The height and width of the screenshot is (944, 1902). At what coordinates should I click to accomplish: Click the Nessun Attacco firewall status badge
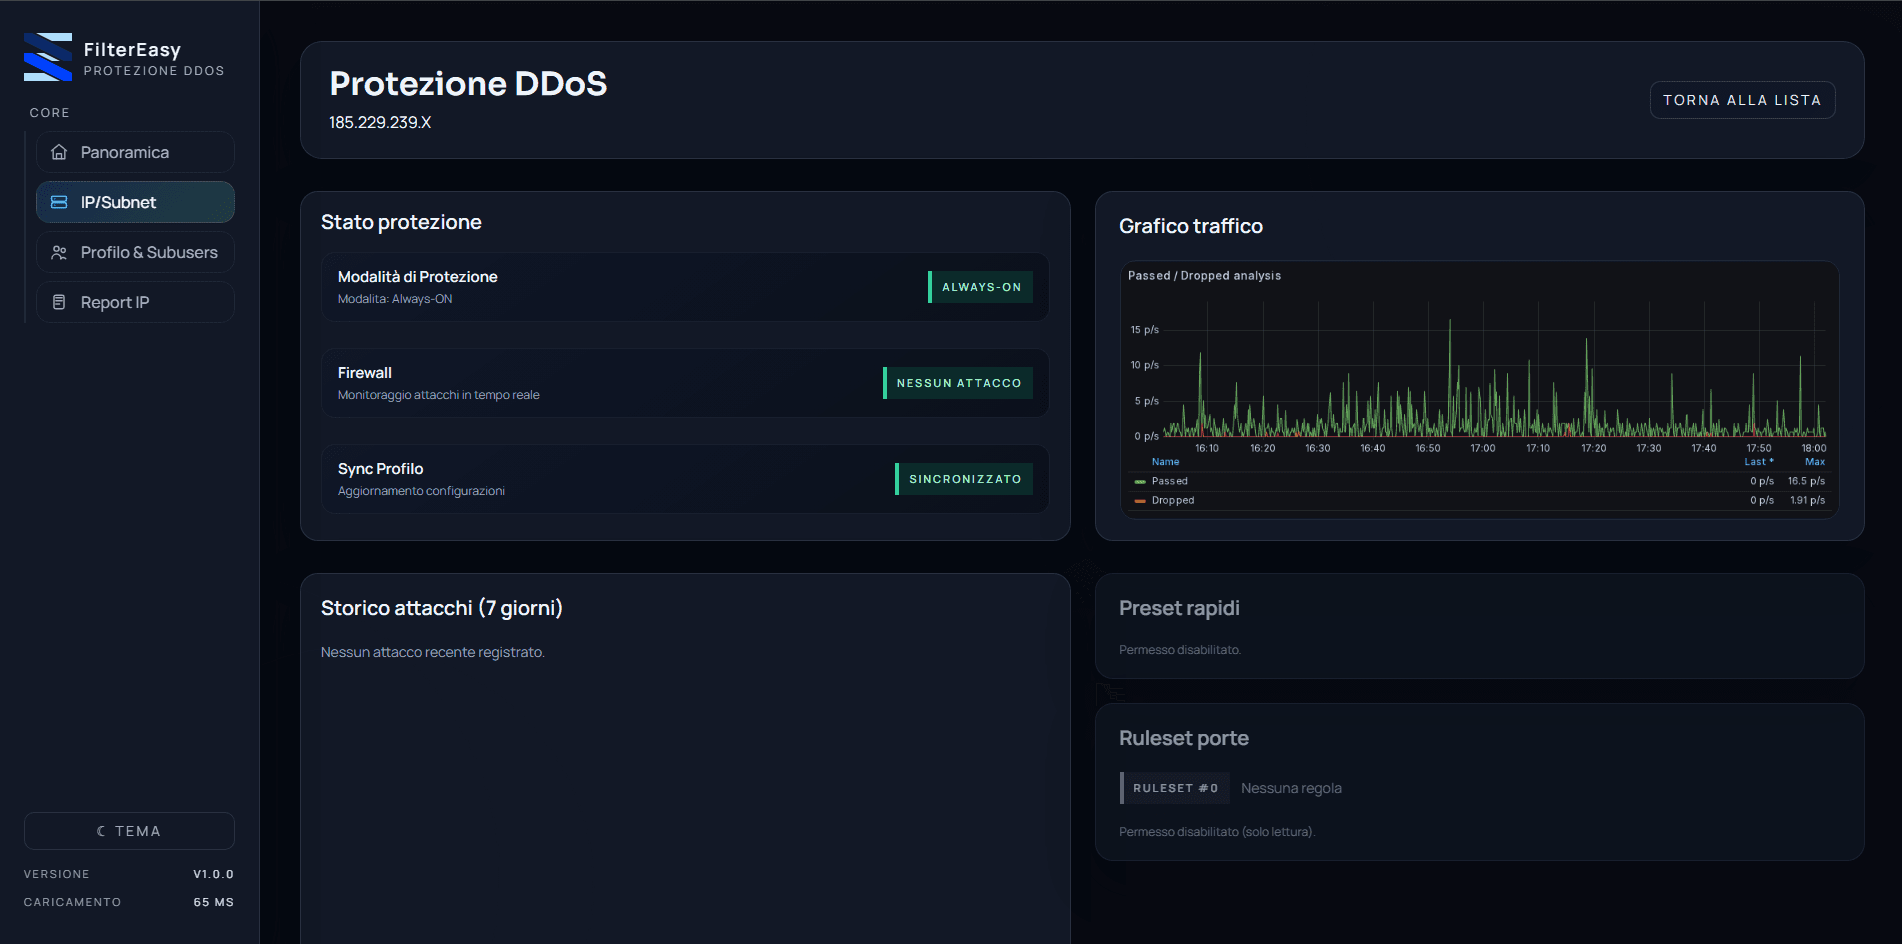[958, 383]
